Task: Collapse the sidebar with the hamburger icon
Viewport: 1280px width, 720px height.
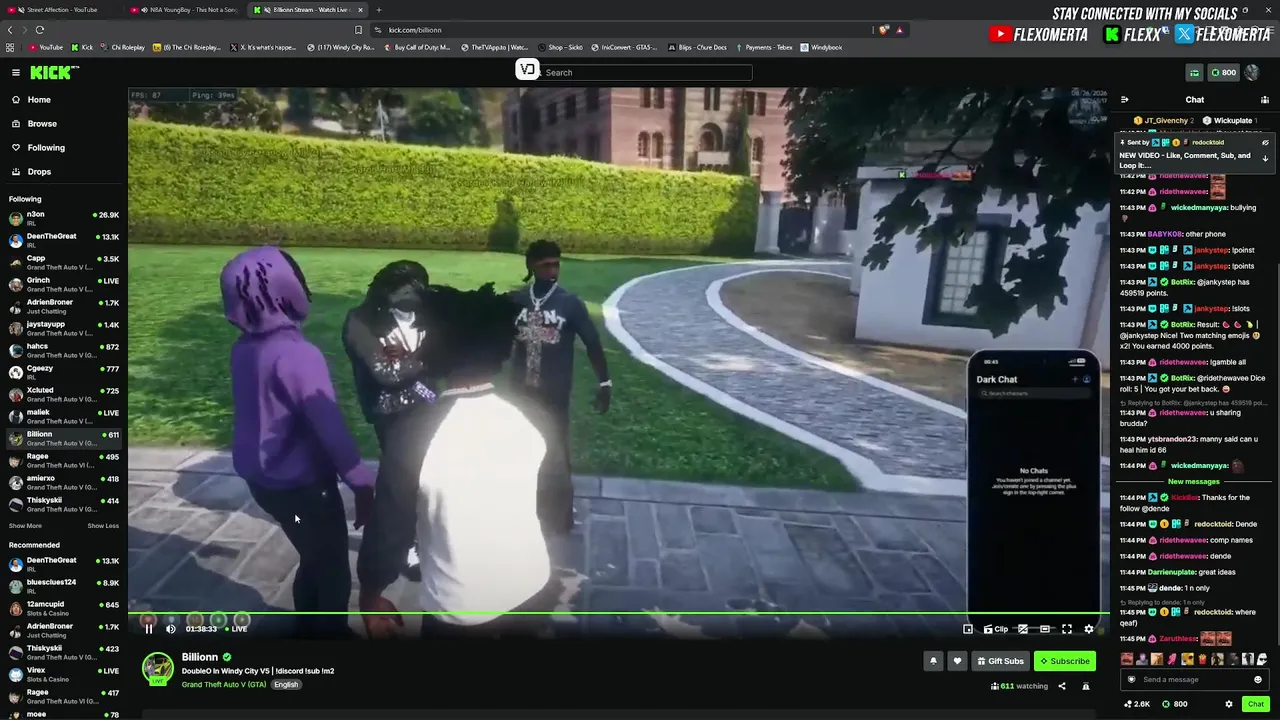Action: click(x=16, y=72)
